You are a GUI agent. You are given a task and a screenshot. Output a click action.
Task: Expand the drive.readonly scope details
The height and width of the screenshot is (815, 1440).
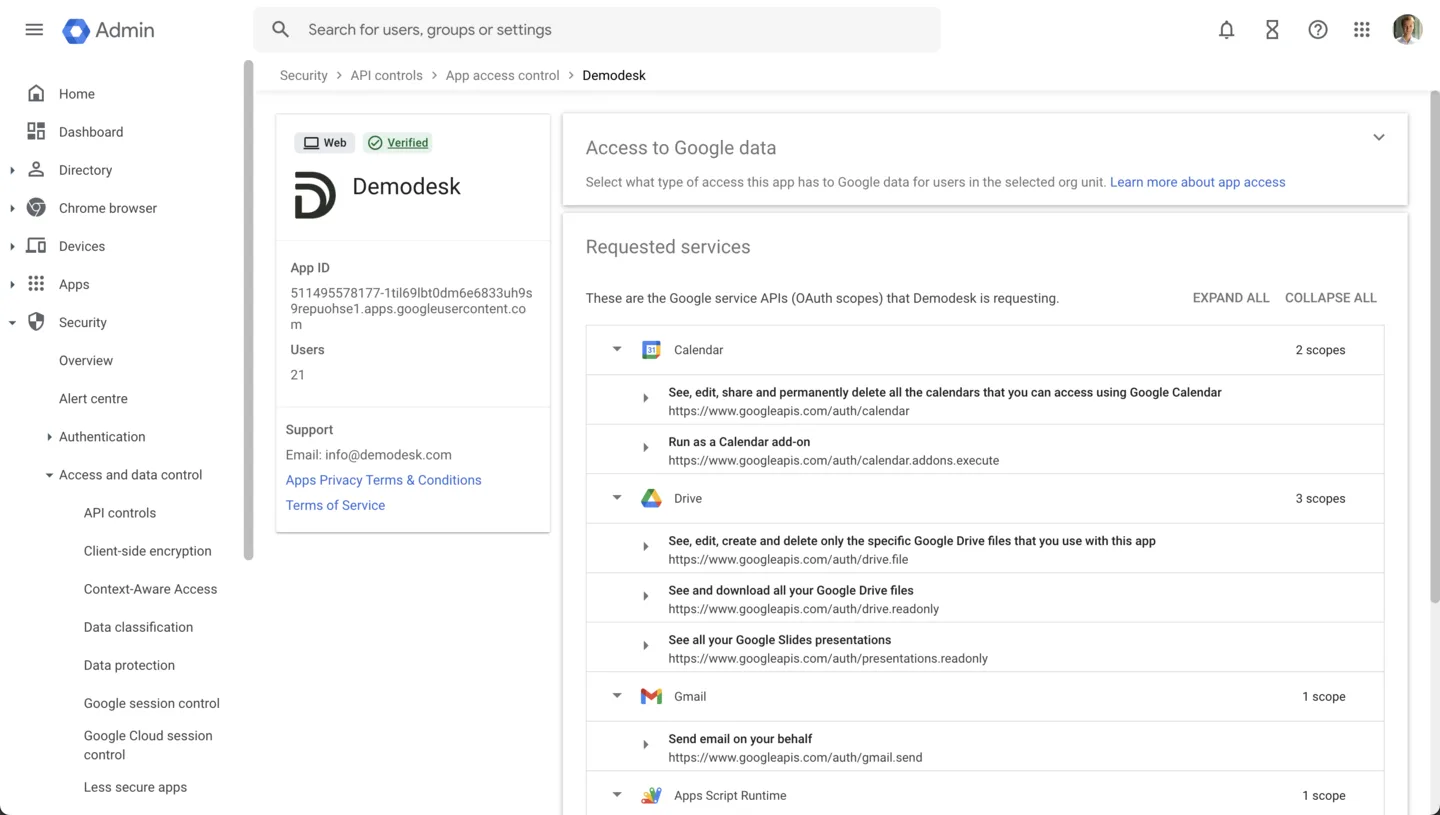click(x=646, y=596)
